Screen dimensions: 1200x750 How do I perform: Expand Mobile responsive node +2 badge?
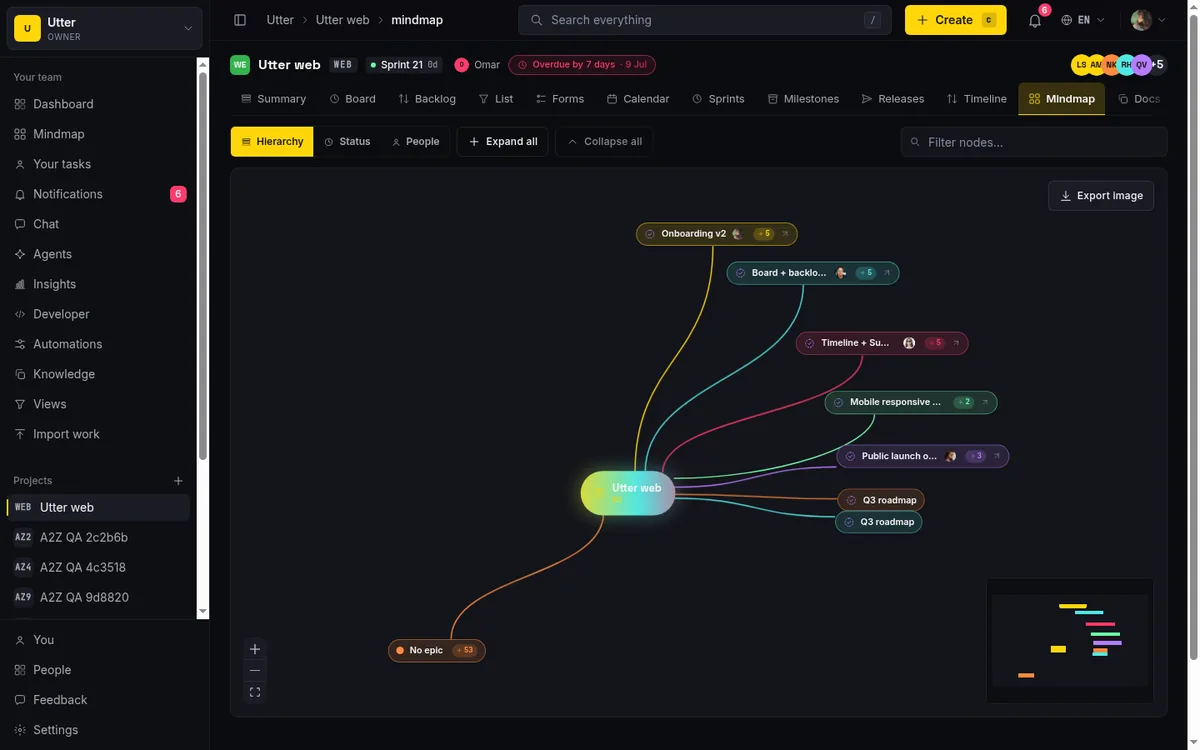[x=963, y=402]
